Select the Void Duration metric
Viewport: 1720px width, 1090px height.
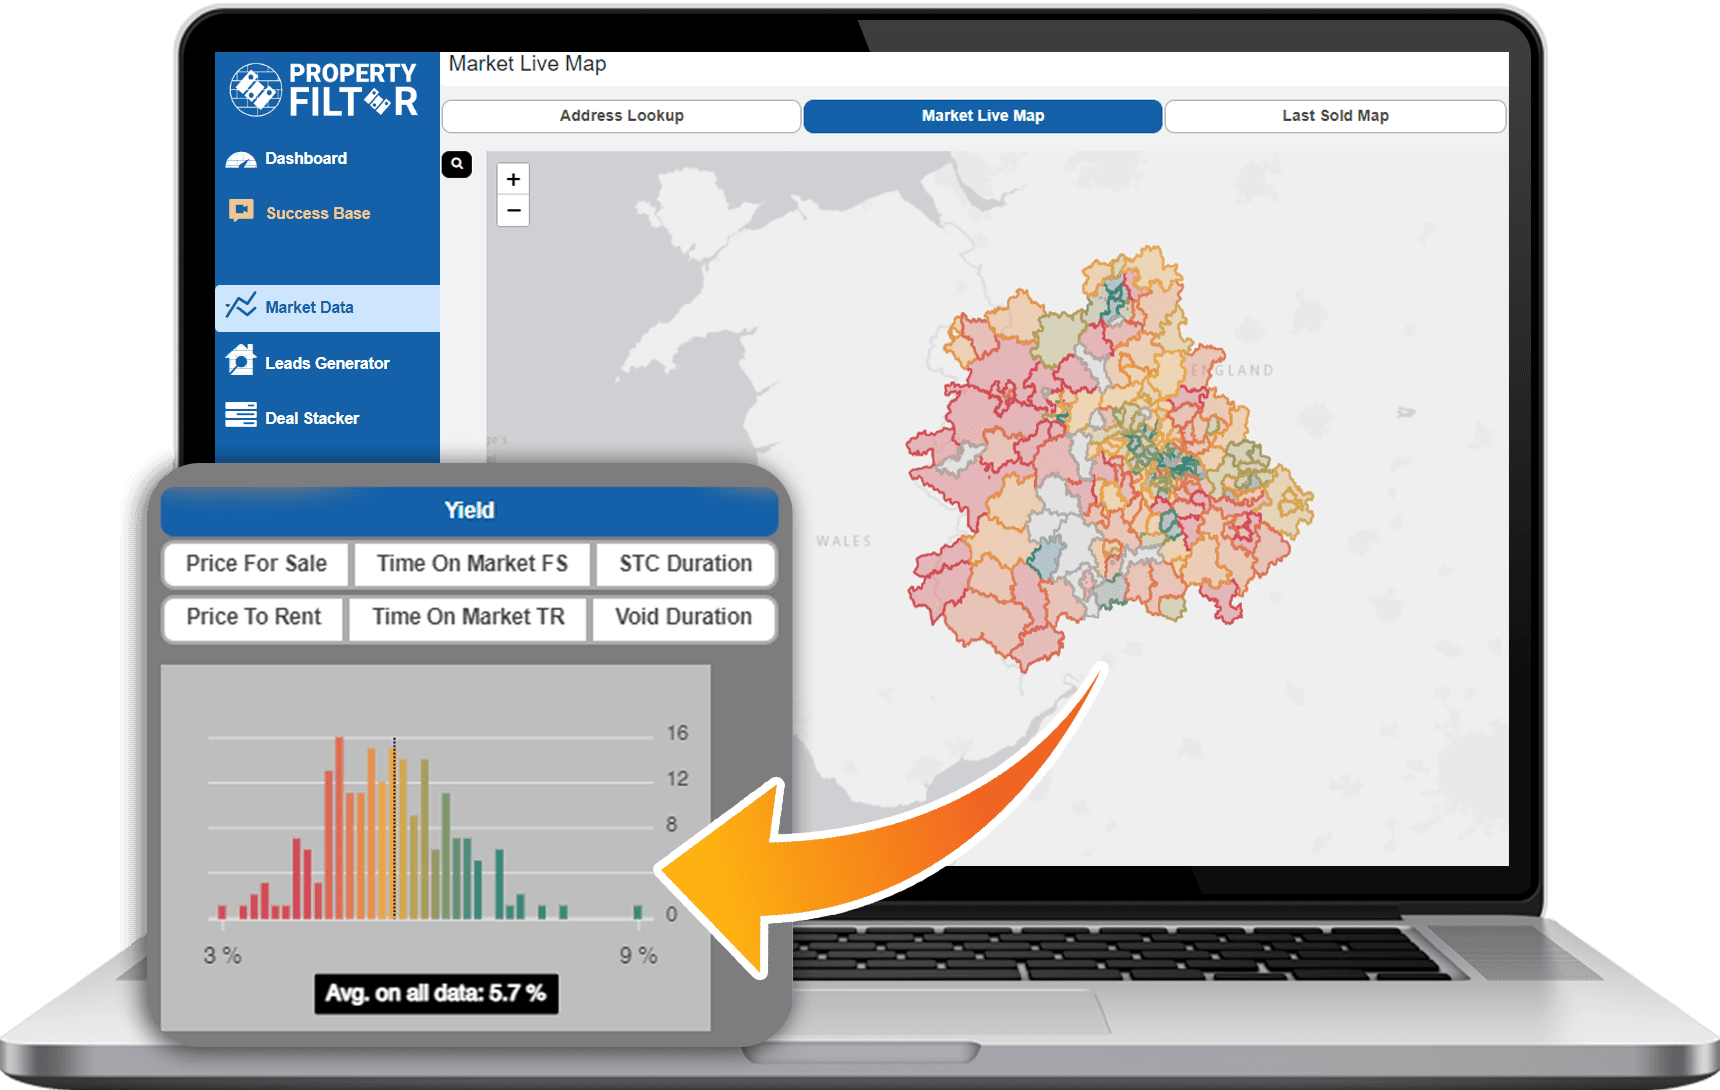[x=683, y=617]
